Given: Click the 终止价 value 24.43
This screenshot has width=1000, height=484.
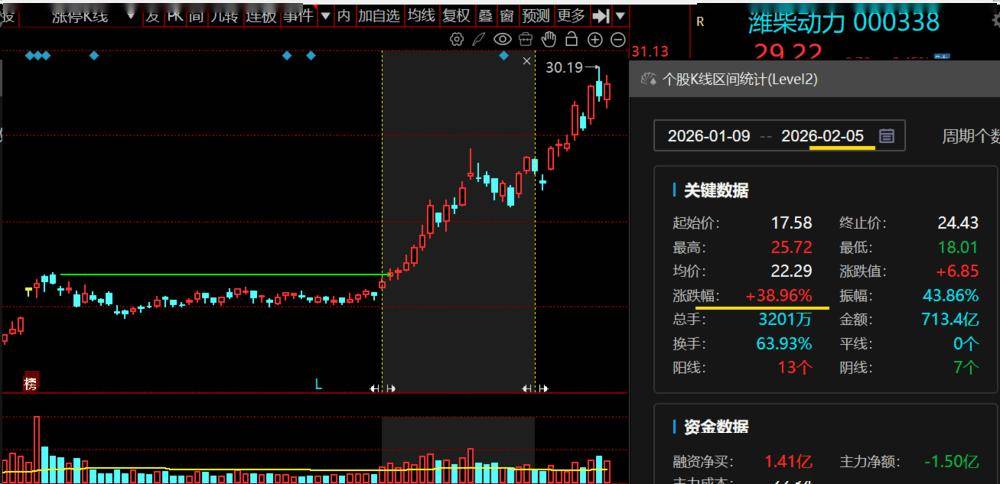Looking at the screenshot, I should click(958, 223).
